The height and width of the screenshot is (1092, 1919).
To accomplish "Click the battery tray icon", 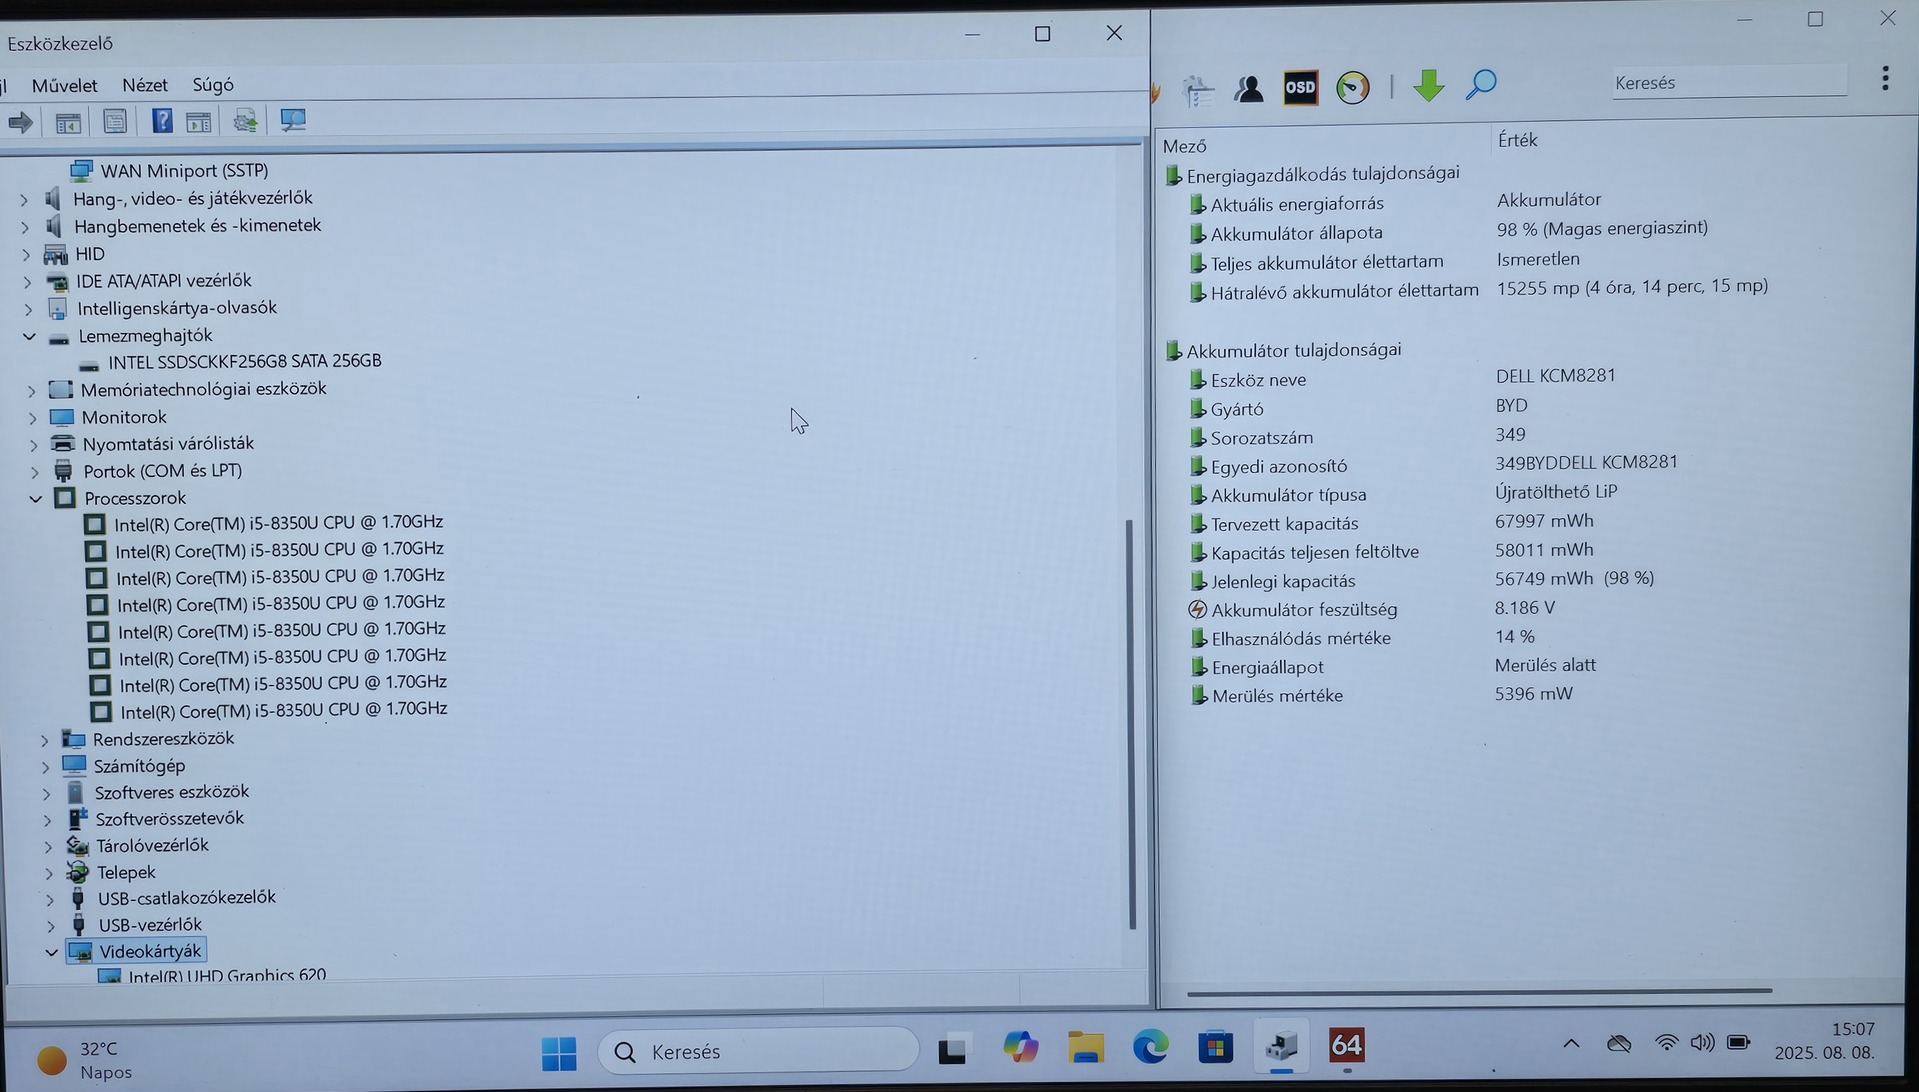I will 1739,1043.
